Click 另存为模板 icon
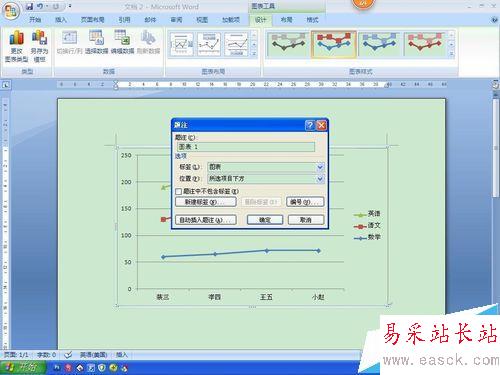The image size is (500, 375). (x=39, y=46)
